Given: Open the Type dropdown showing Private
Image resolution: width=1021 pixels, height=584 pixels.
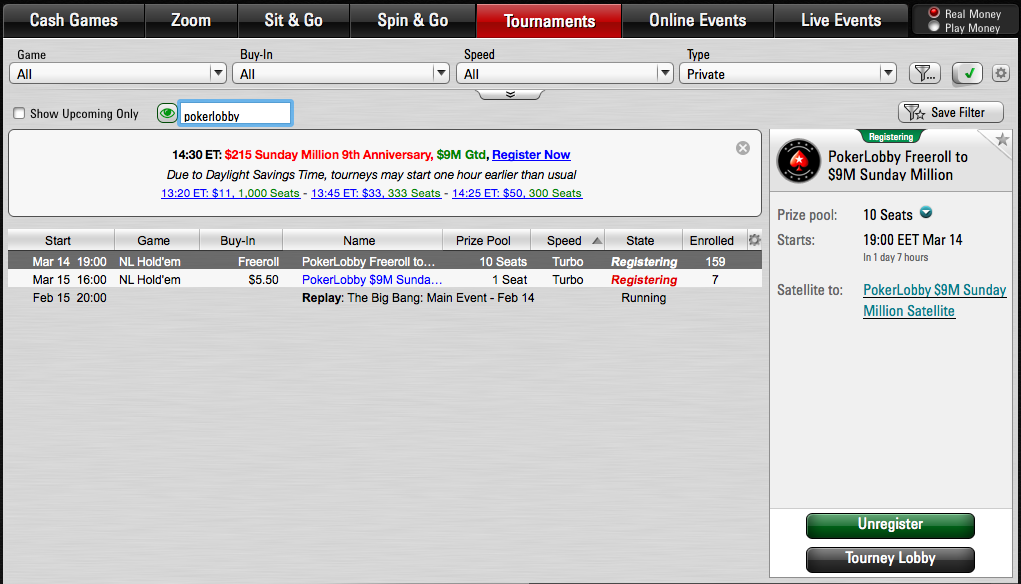Looking at the screenshot, I should 788,74.
